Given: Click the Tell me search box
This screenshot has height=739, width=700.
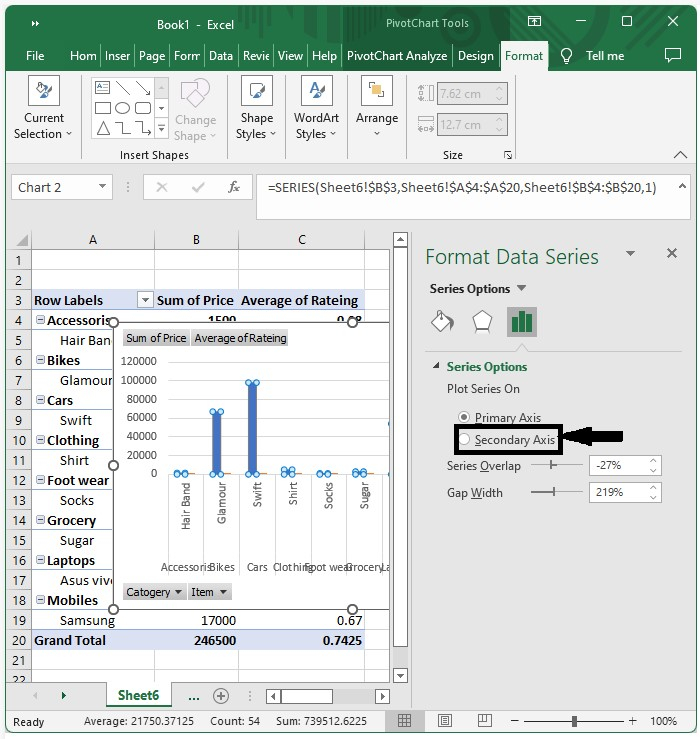Looking at the screenshot, I should 605,56.
